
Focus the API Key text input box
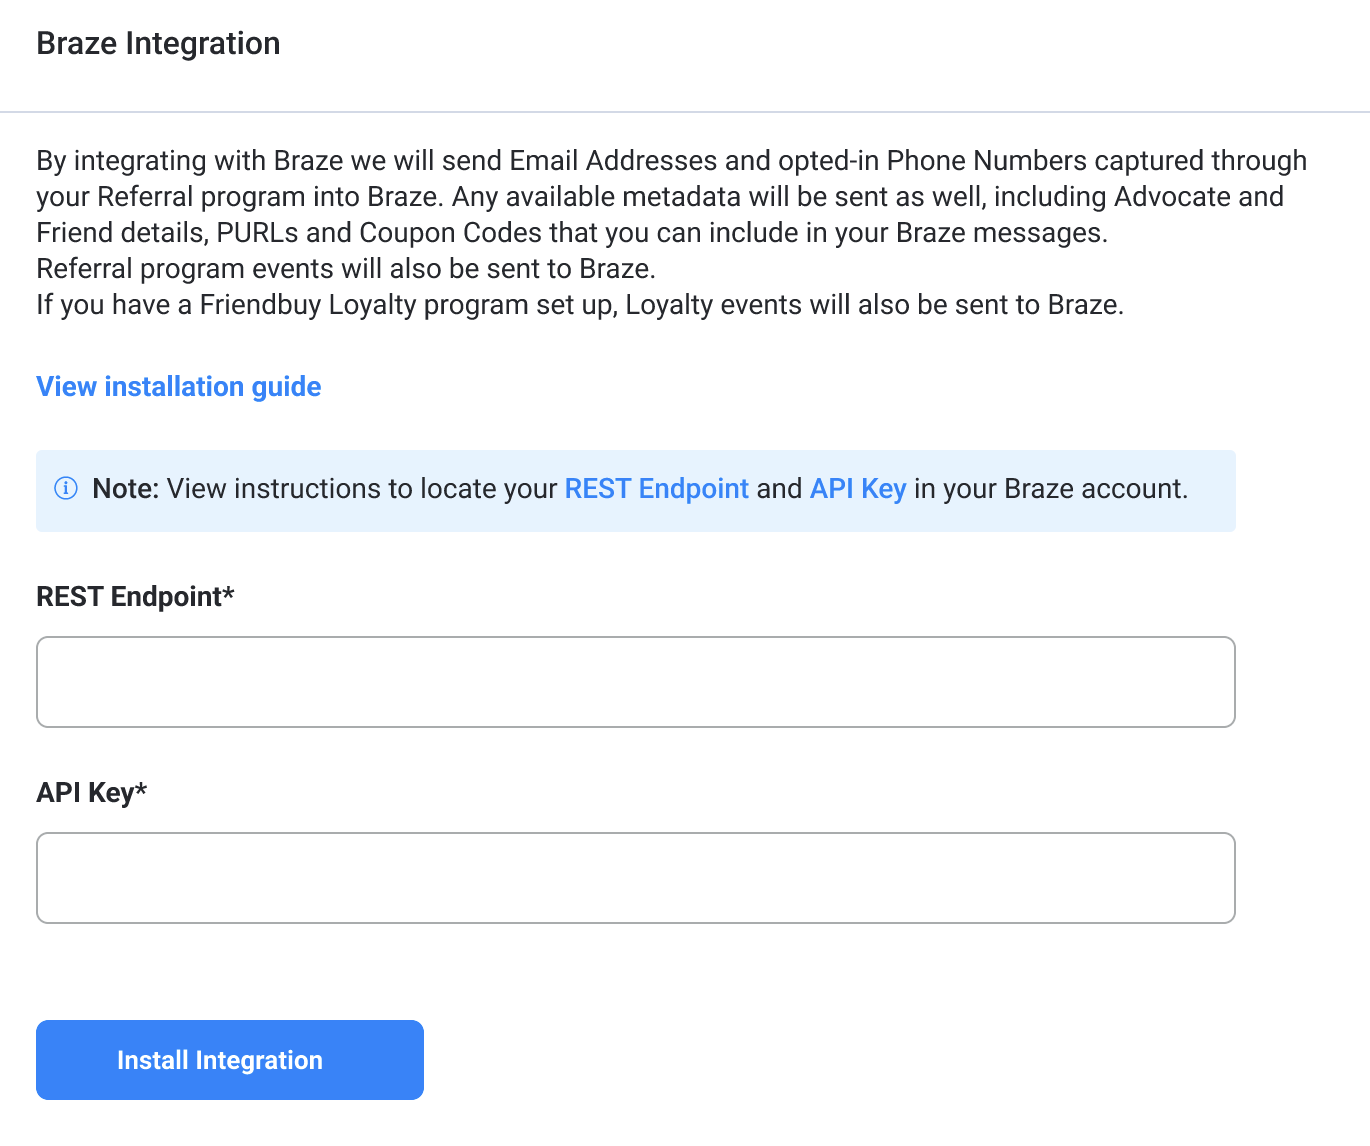pos(636,878)
